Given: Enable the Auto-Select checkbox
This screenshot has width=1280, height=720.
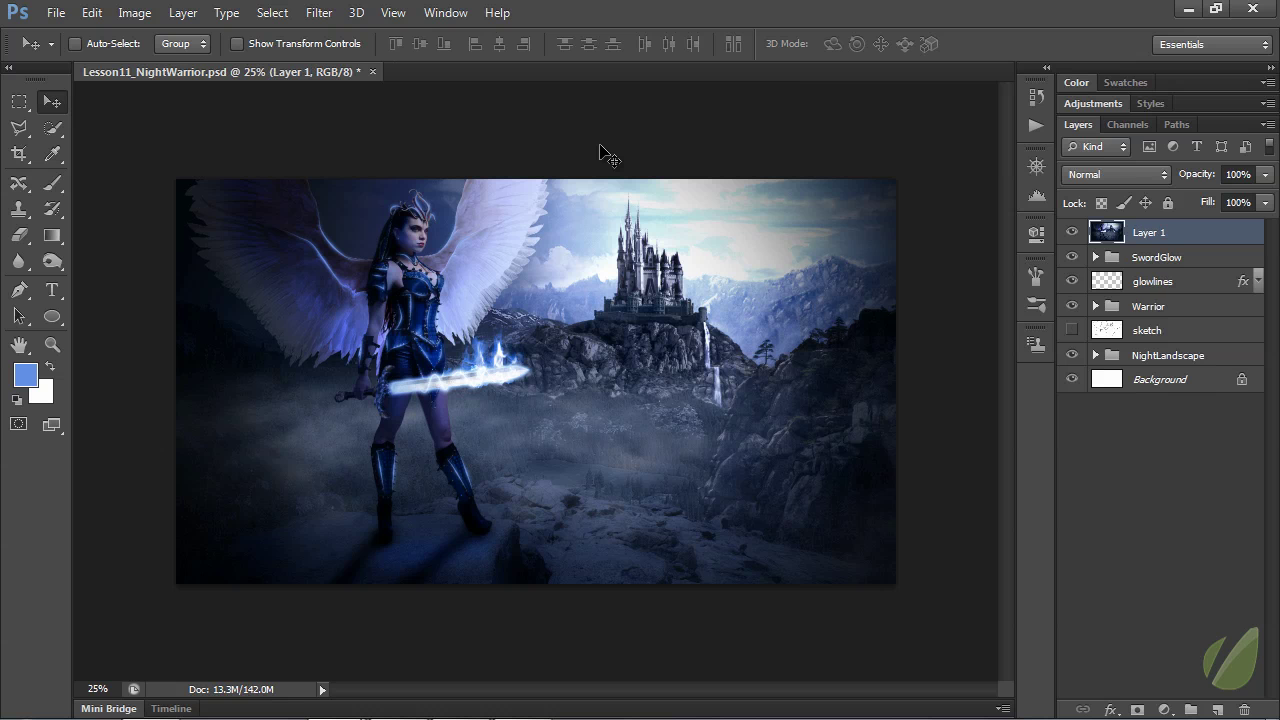Looking at the screenshot, I should coord(75,44).
